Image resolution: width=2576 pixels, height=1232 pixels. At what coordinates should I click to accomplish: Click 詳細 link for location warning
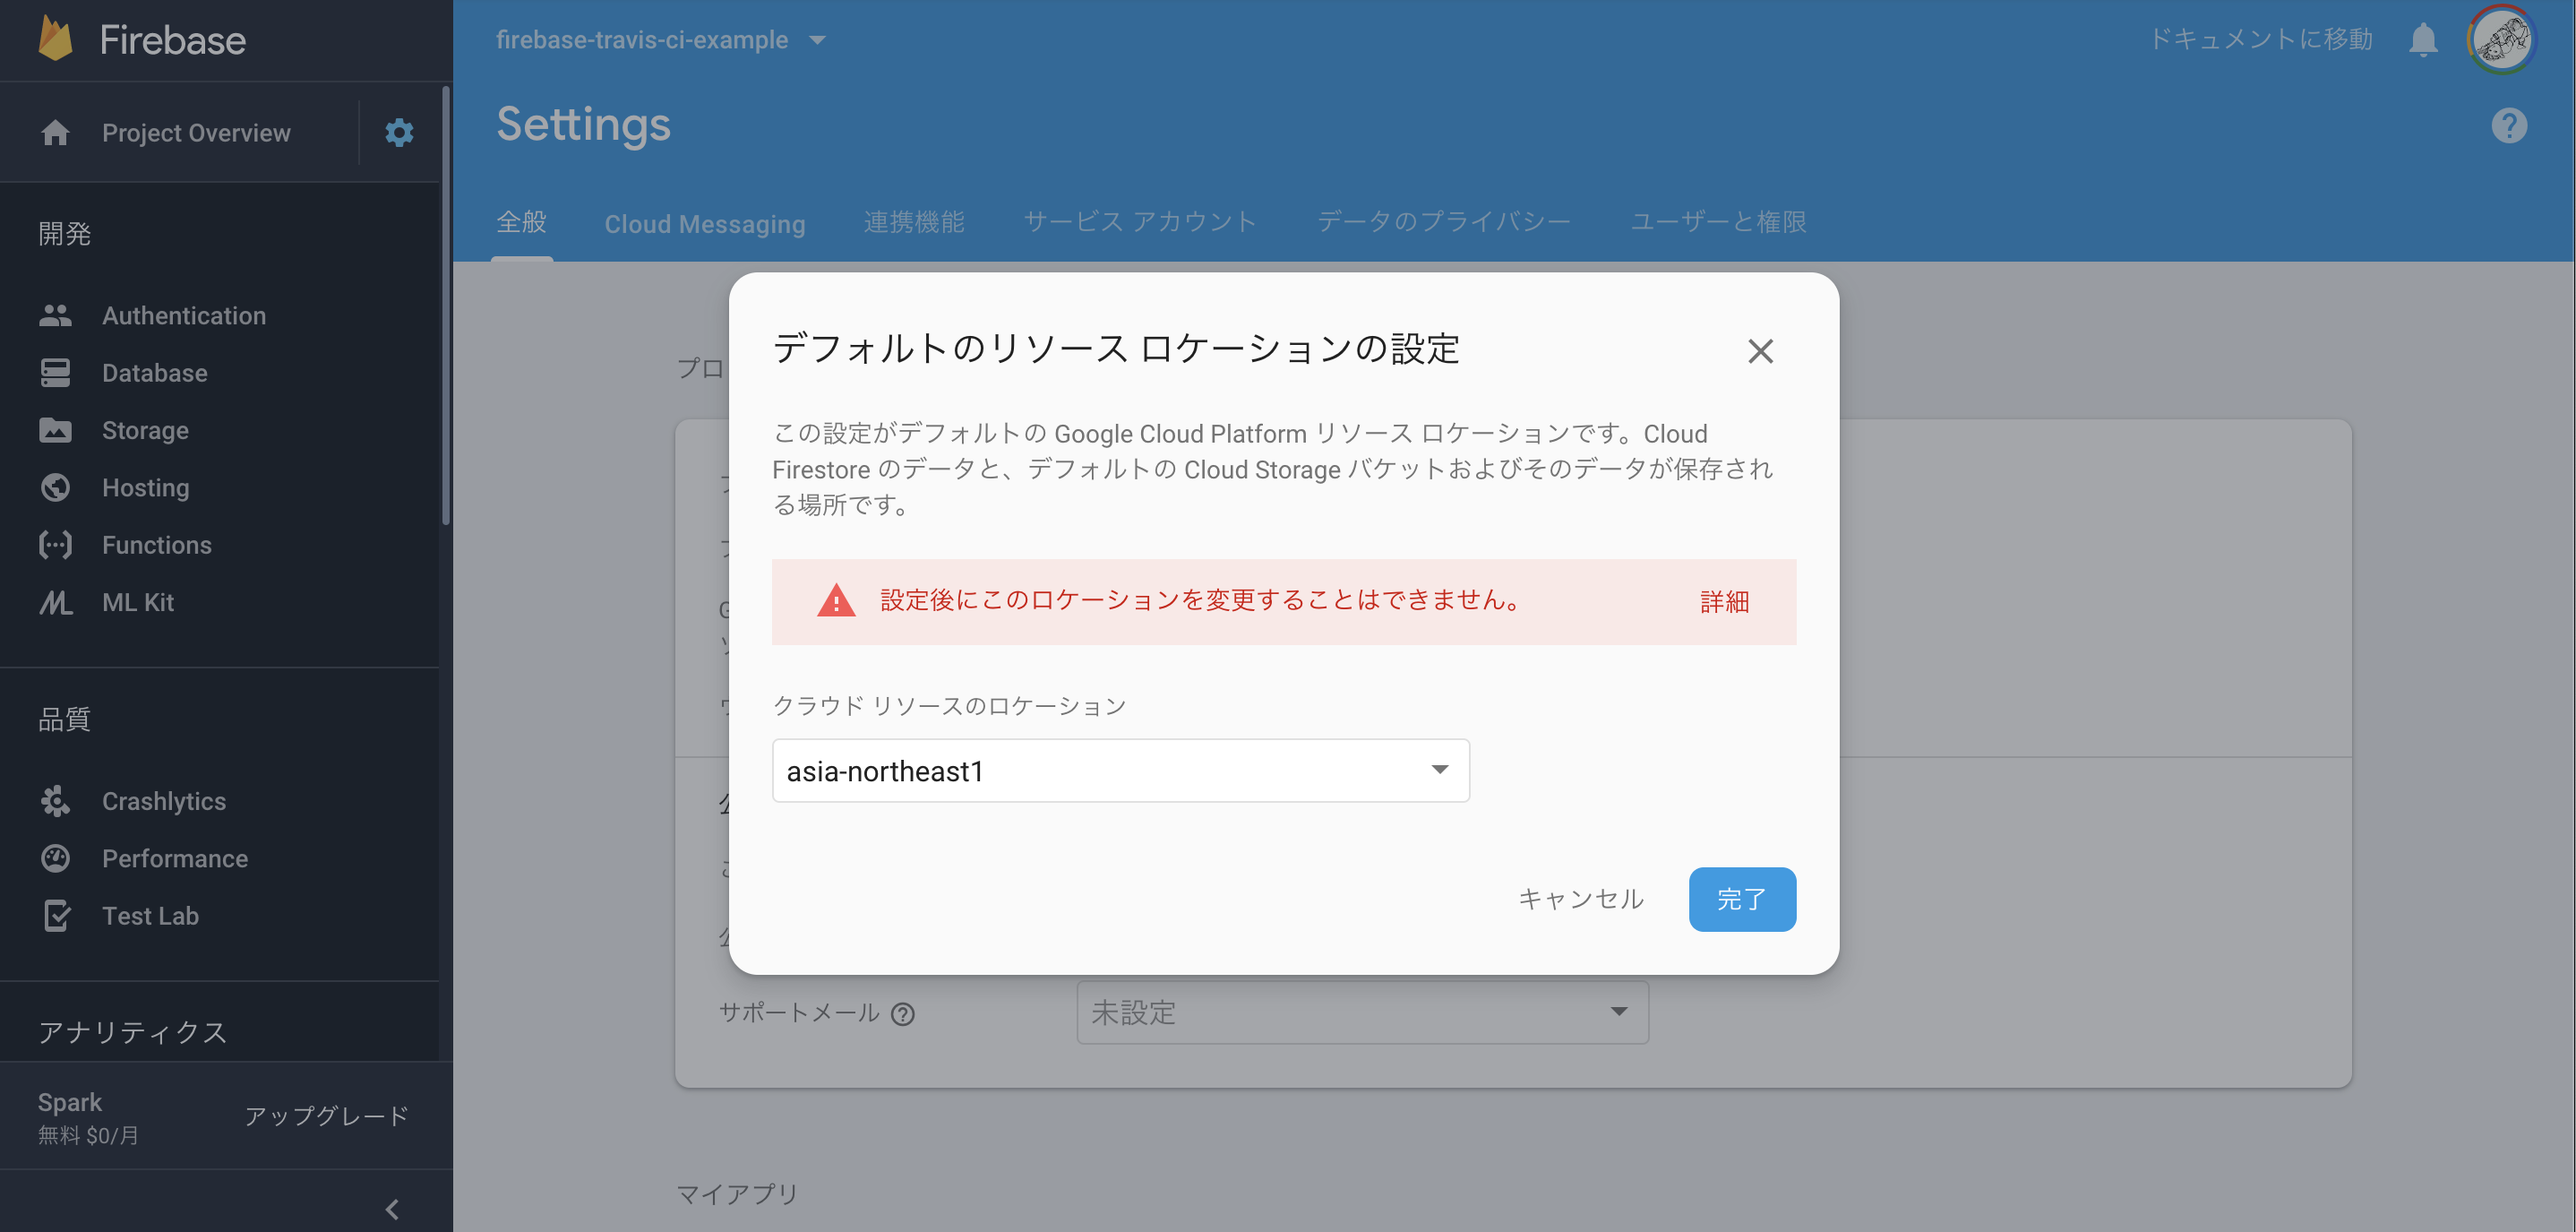[x=1725, y=599]
